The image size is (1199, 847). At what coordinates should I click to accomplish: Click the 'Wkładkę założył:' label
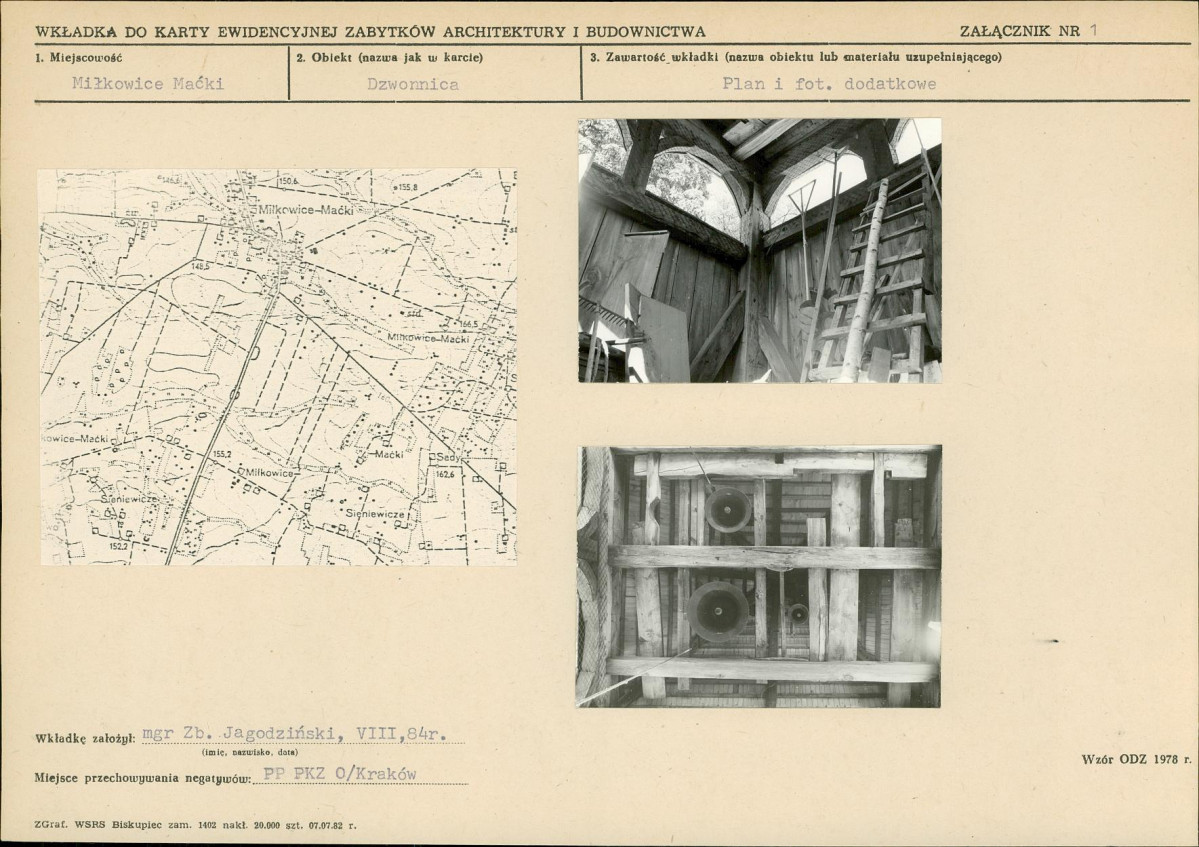(x=84, y=738)
